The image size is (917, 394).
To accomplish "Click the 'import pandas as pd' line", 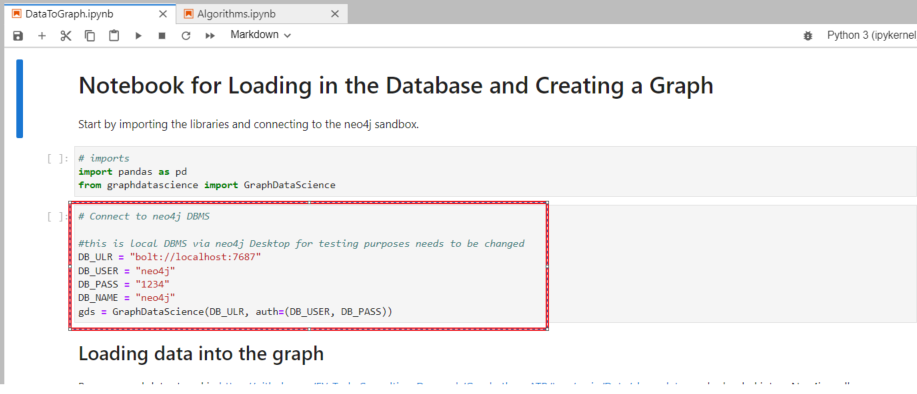I will [x=133, y=171].
